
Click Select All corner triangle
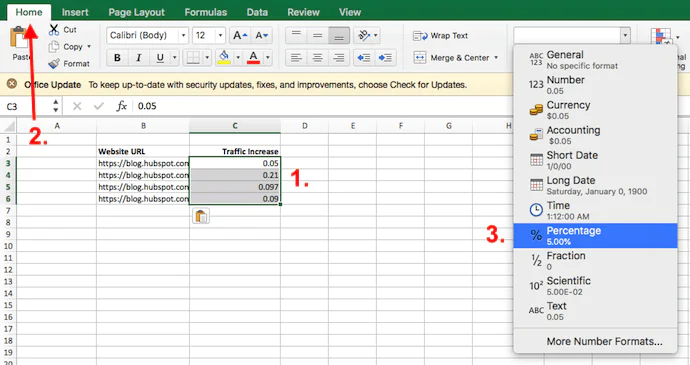coord(9,126)
